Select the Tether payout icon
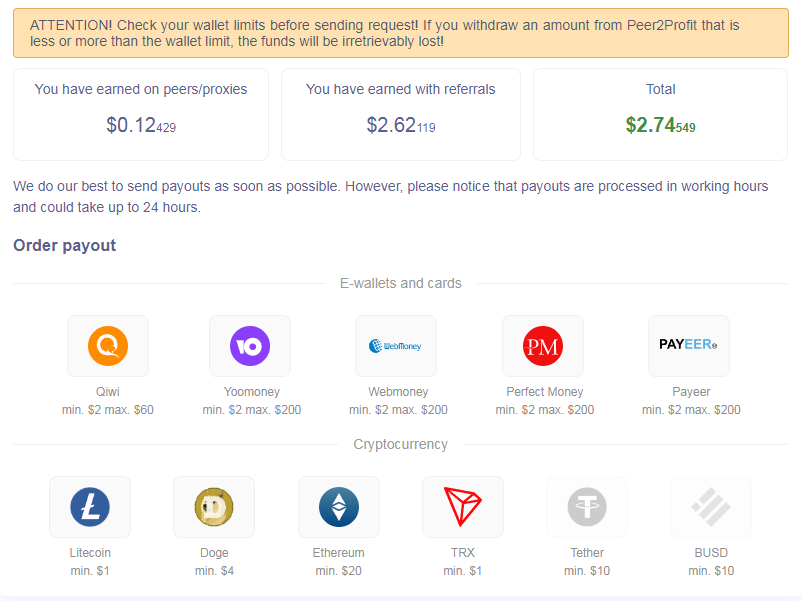 (587, 507)
